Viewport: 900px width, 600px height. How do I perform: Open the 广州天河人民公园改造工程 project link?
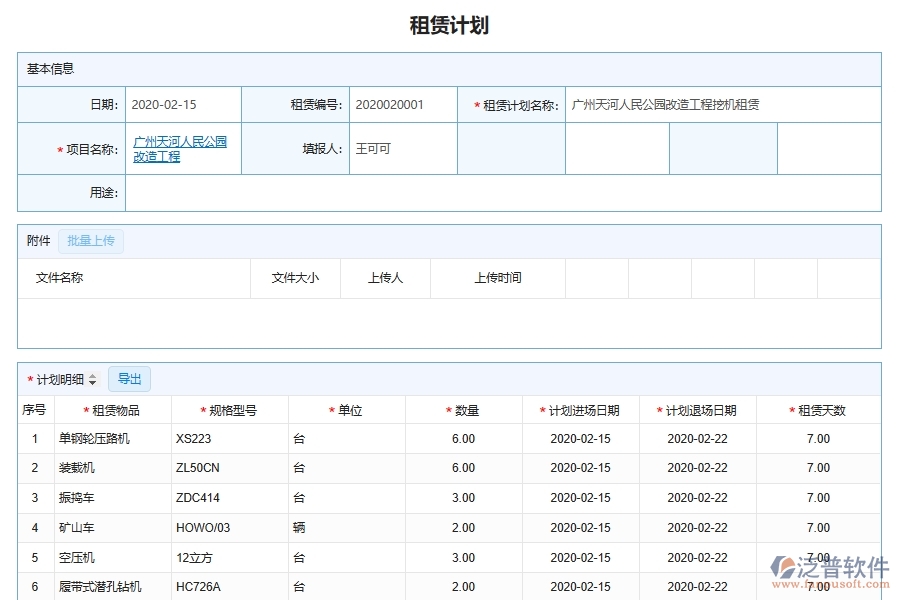pos(180,148)
